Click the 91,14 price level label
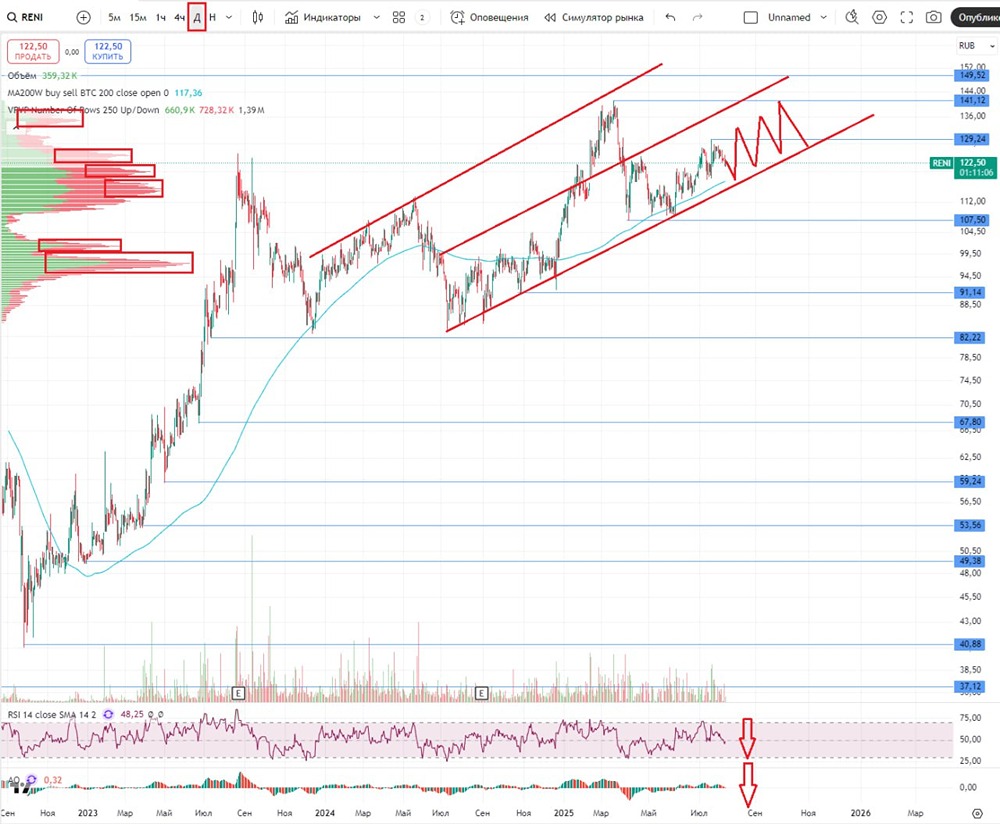 [x=970, y=292]
